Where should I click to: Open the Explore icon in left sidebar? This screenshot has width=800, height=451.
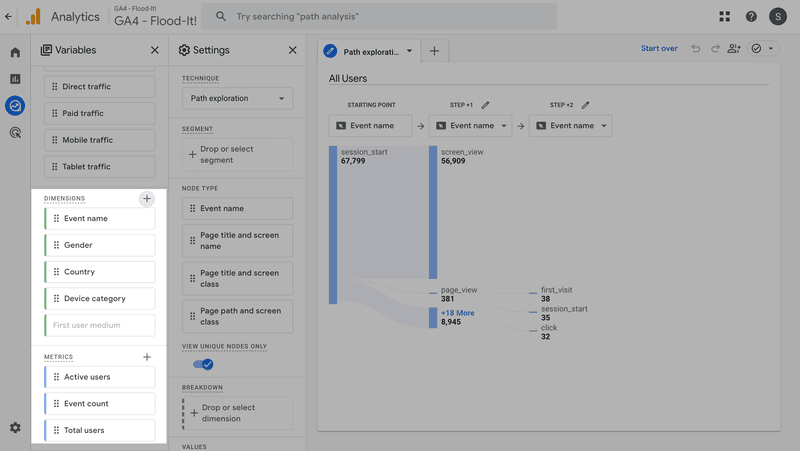click(15, 105)
